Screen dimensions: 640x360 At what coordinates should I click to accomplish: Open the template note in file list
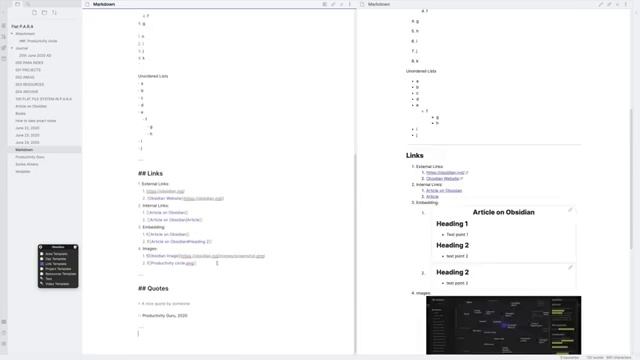pyautogui.click(x=23, y=171)
